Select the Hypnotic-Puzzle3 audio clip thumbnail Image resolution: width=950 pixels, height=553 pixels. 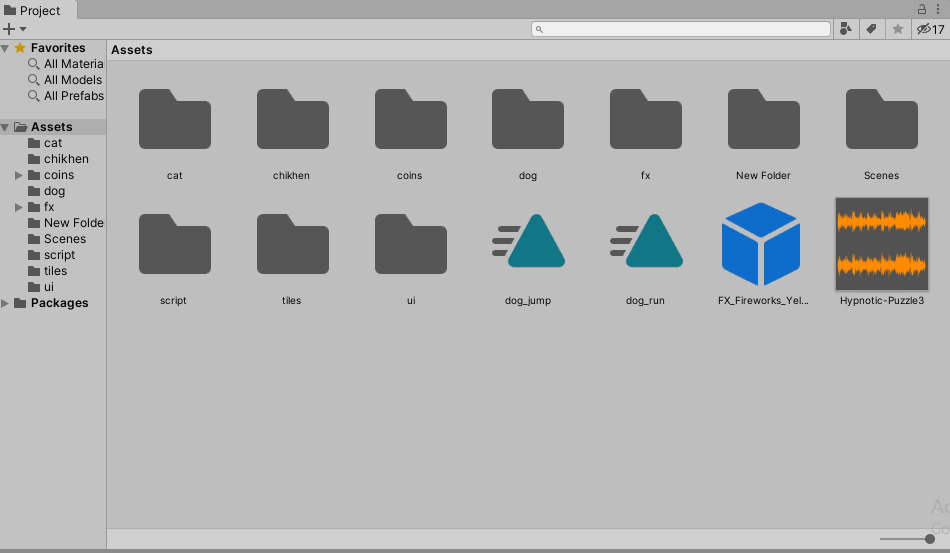[x=882, y=243]
